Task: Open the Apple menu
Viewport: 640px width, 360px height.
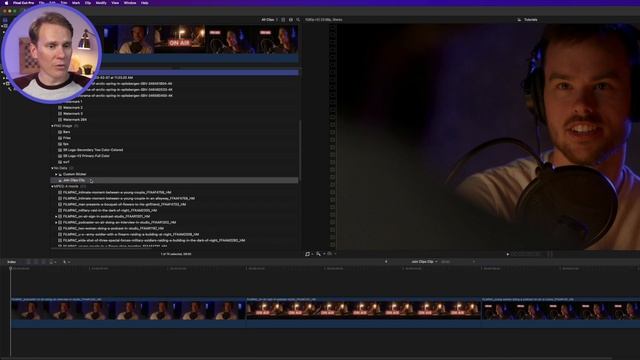Action: click(6, 2)
